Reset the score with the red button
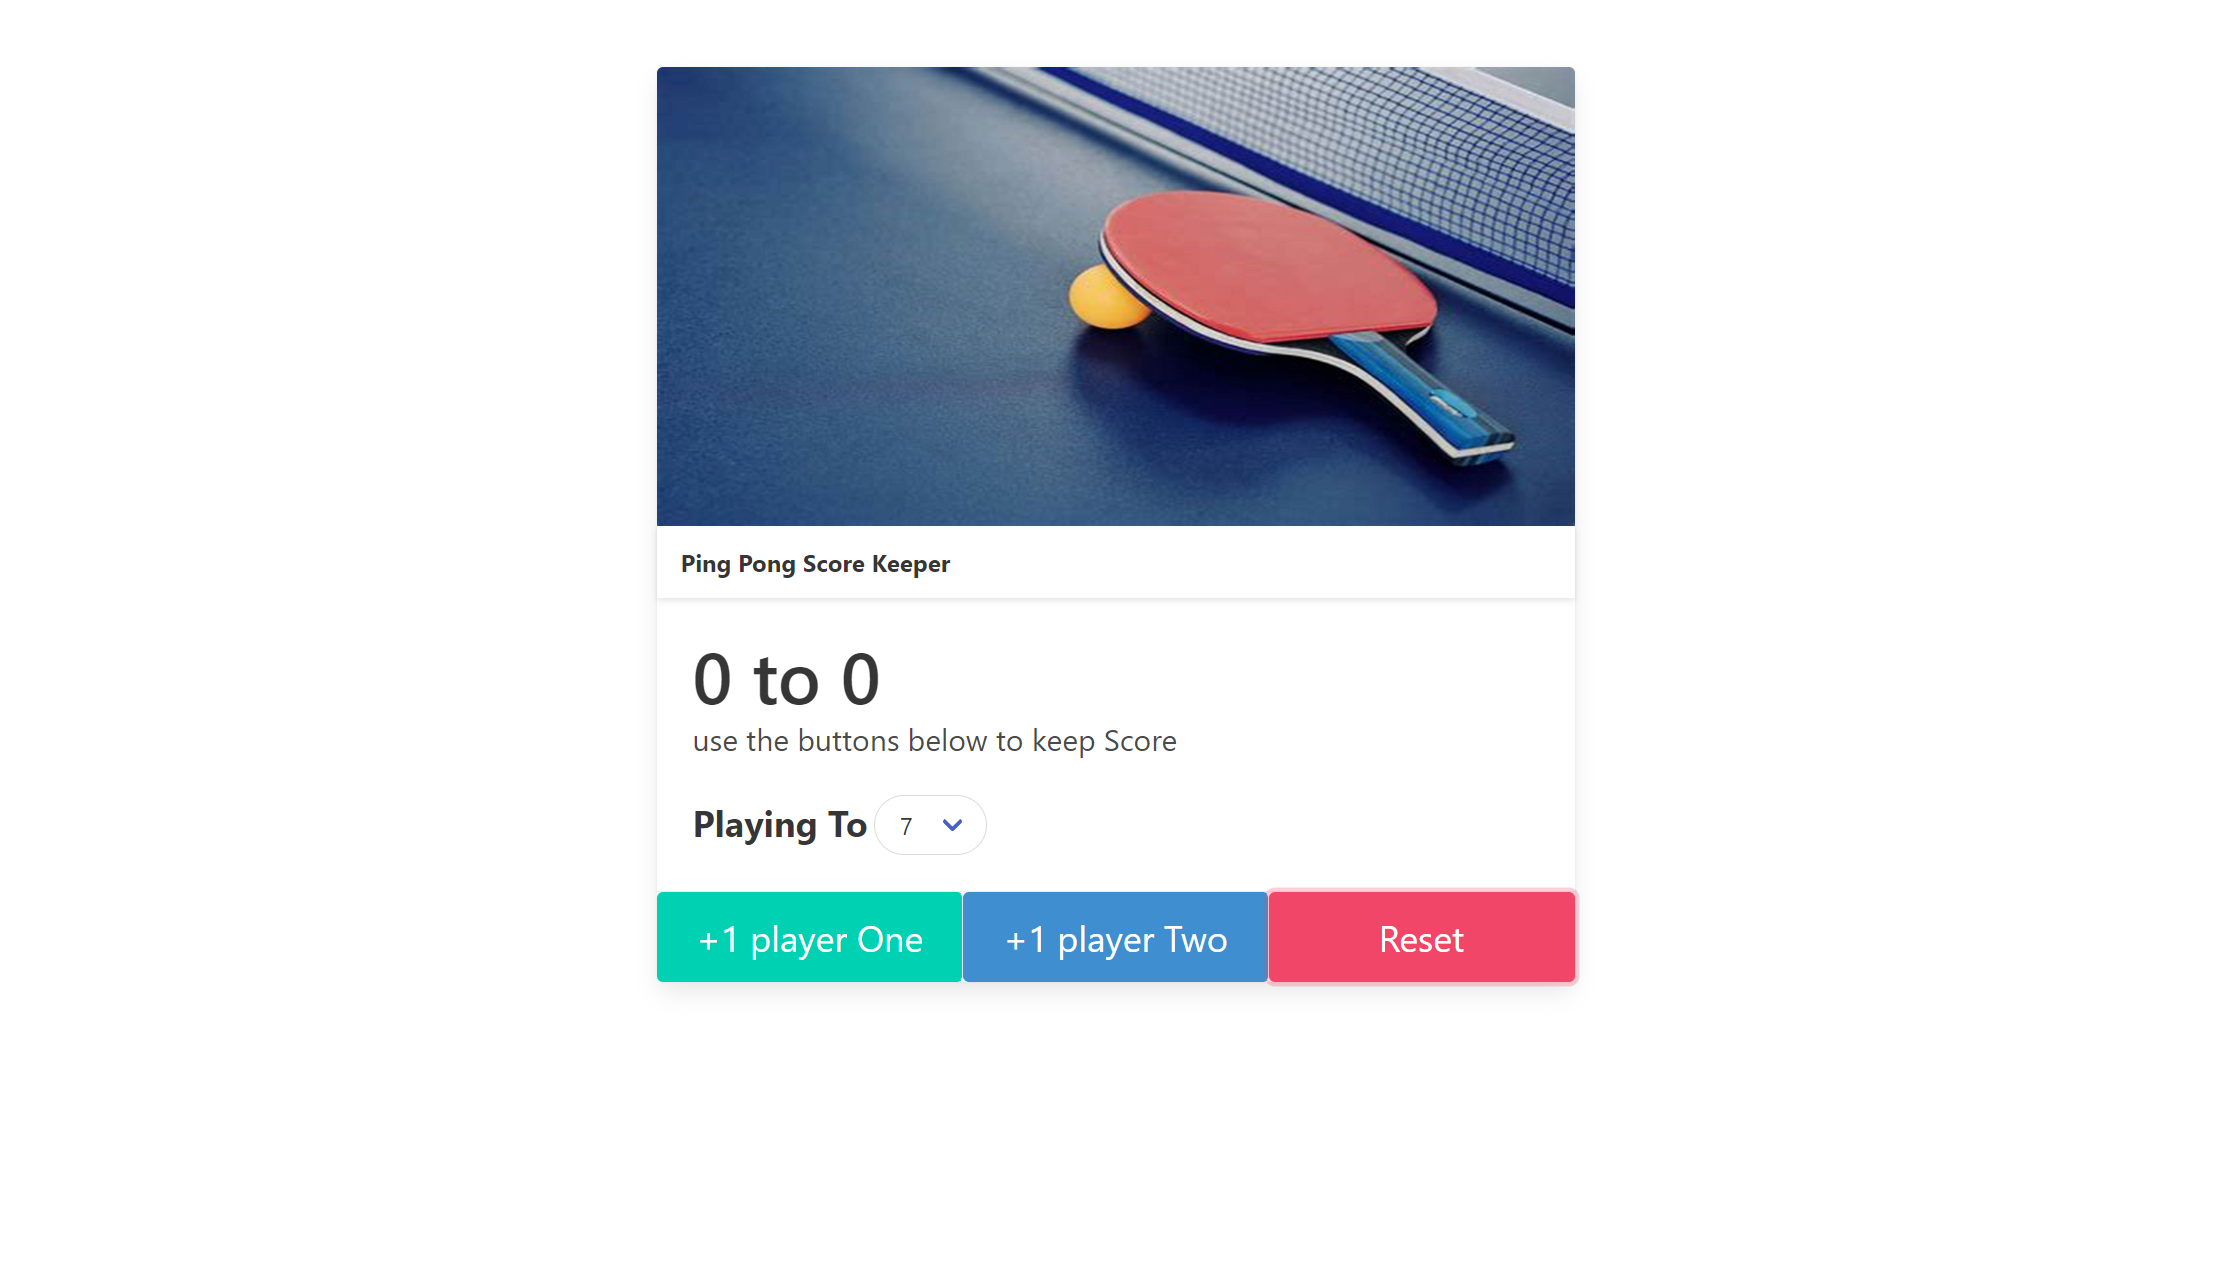This screenshot has height=1265, width=2226. 1421,937
